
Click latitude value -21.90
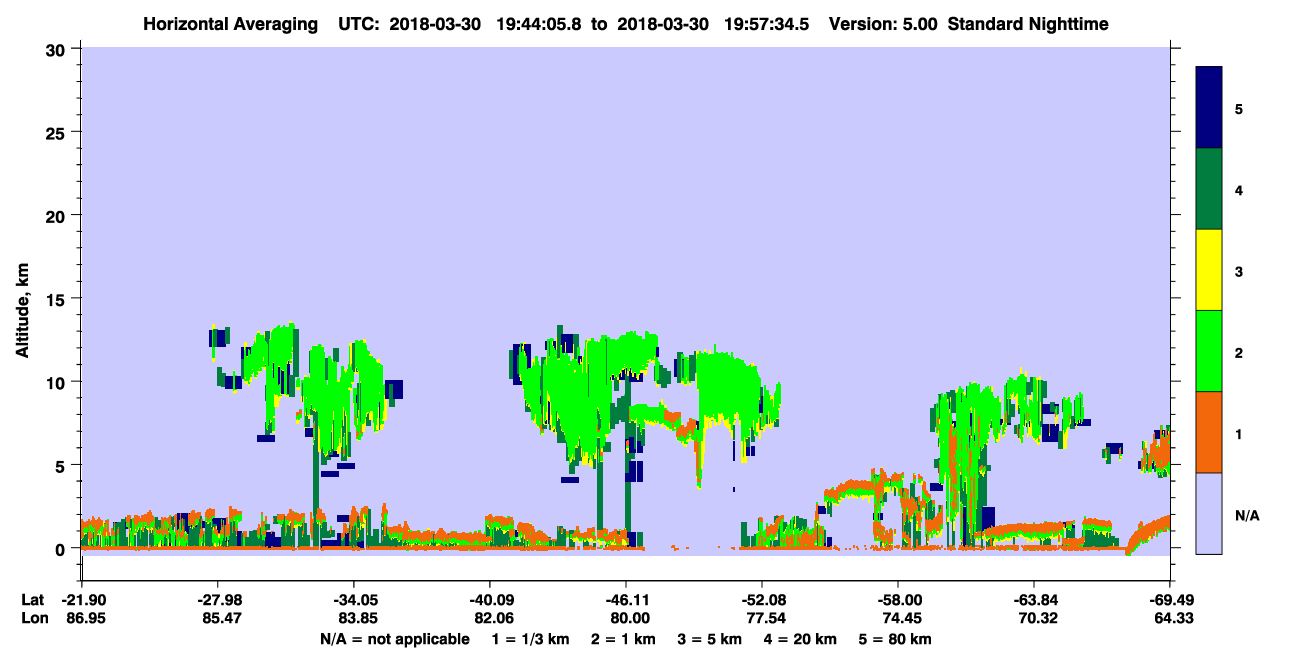[82, 600]
